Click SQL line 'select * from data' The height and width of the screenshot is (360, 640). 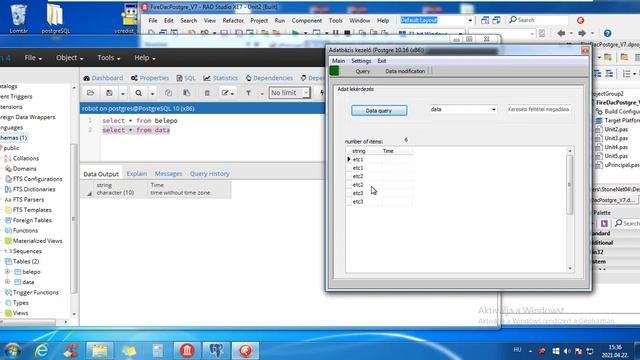click(136, 130)
